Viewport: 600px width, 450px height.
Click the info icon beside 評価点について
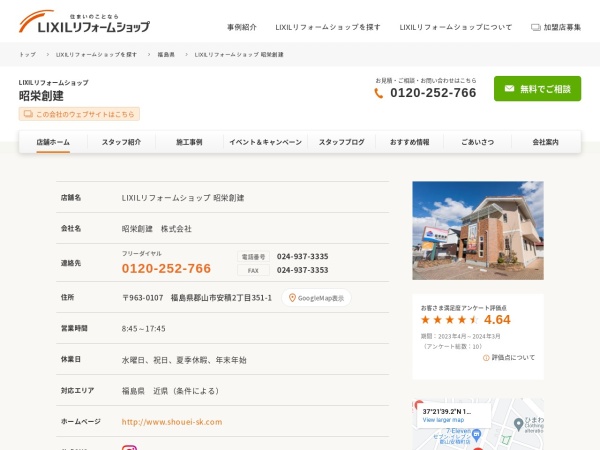pos(486,358)
